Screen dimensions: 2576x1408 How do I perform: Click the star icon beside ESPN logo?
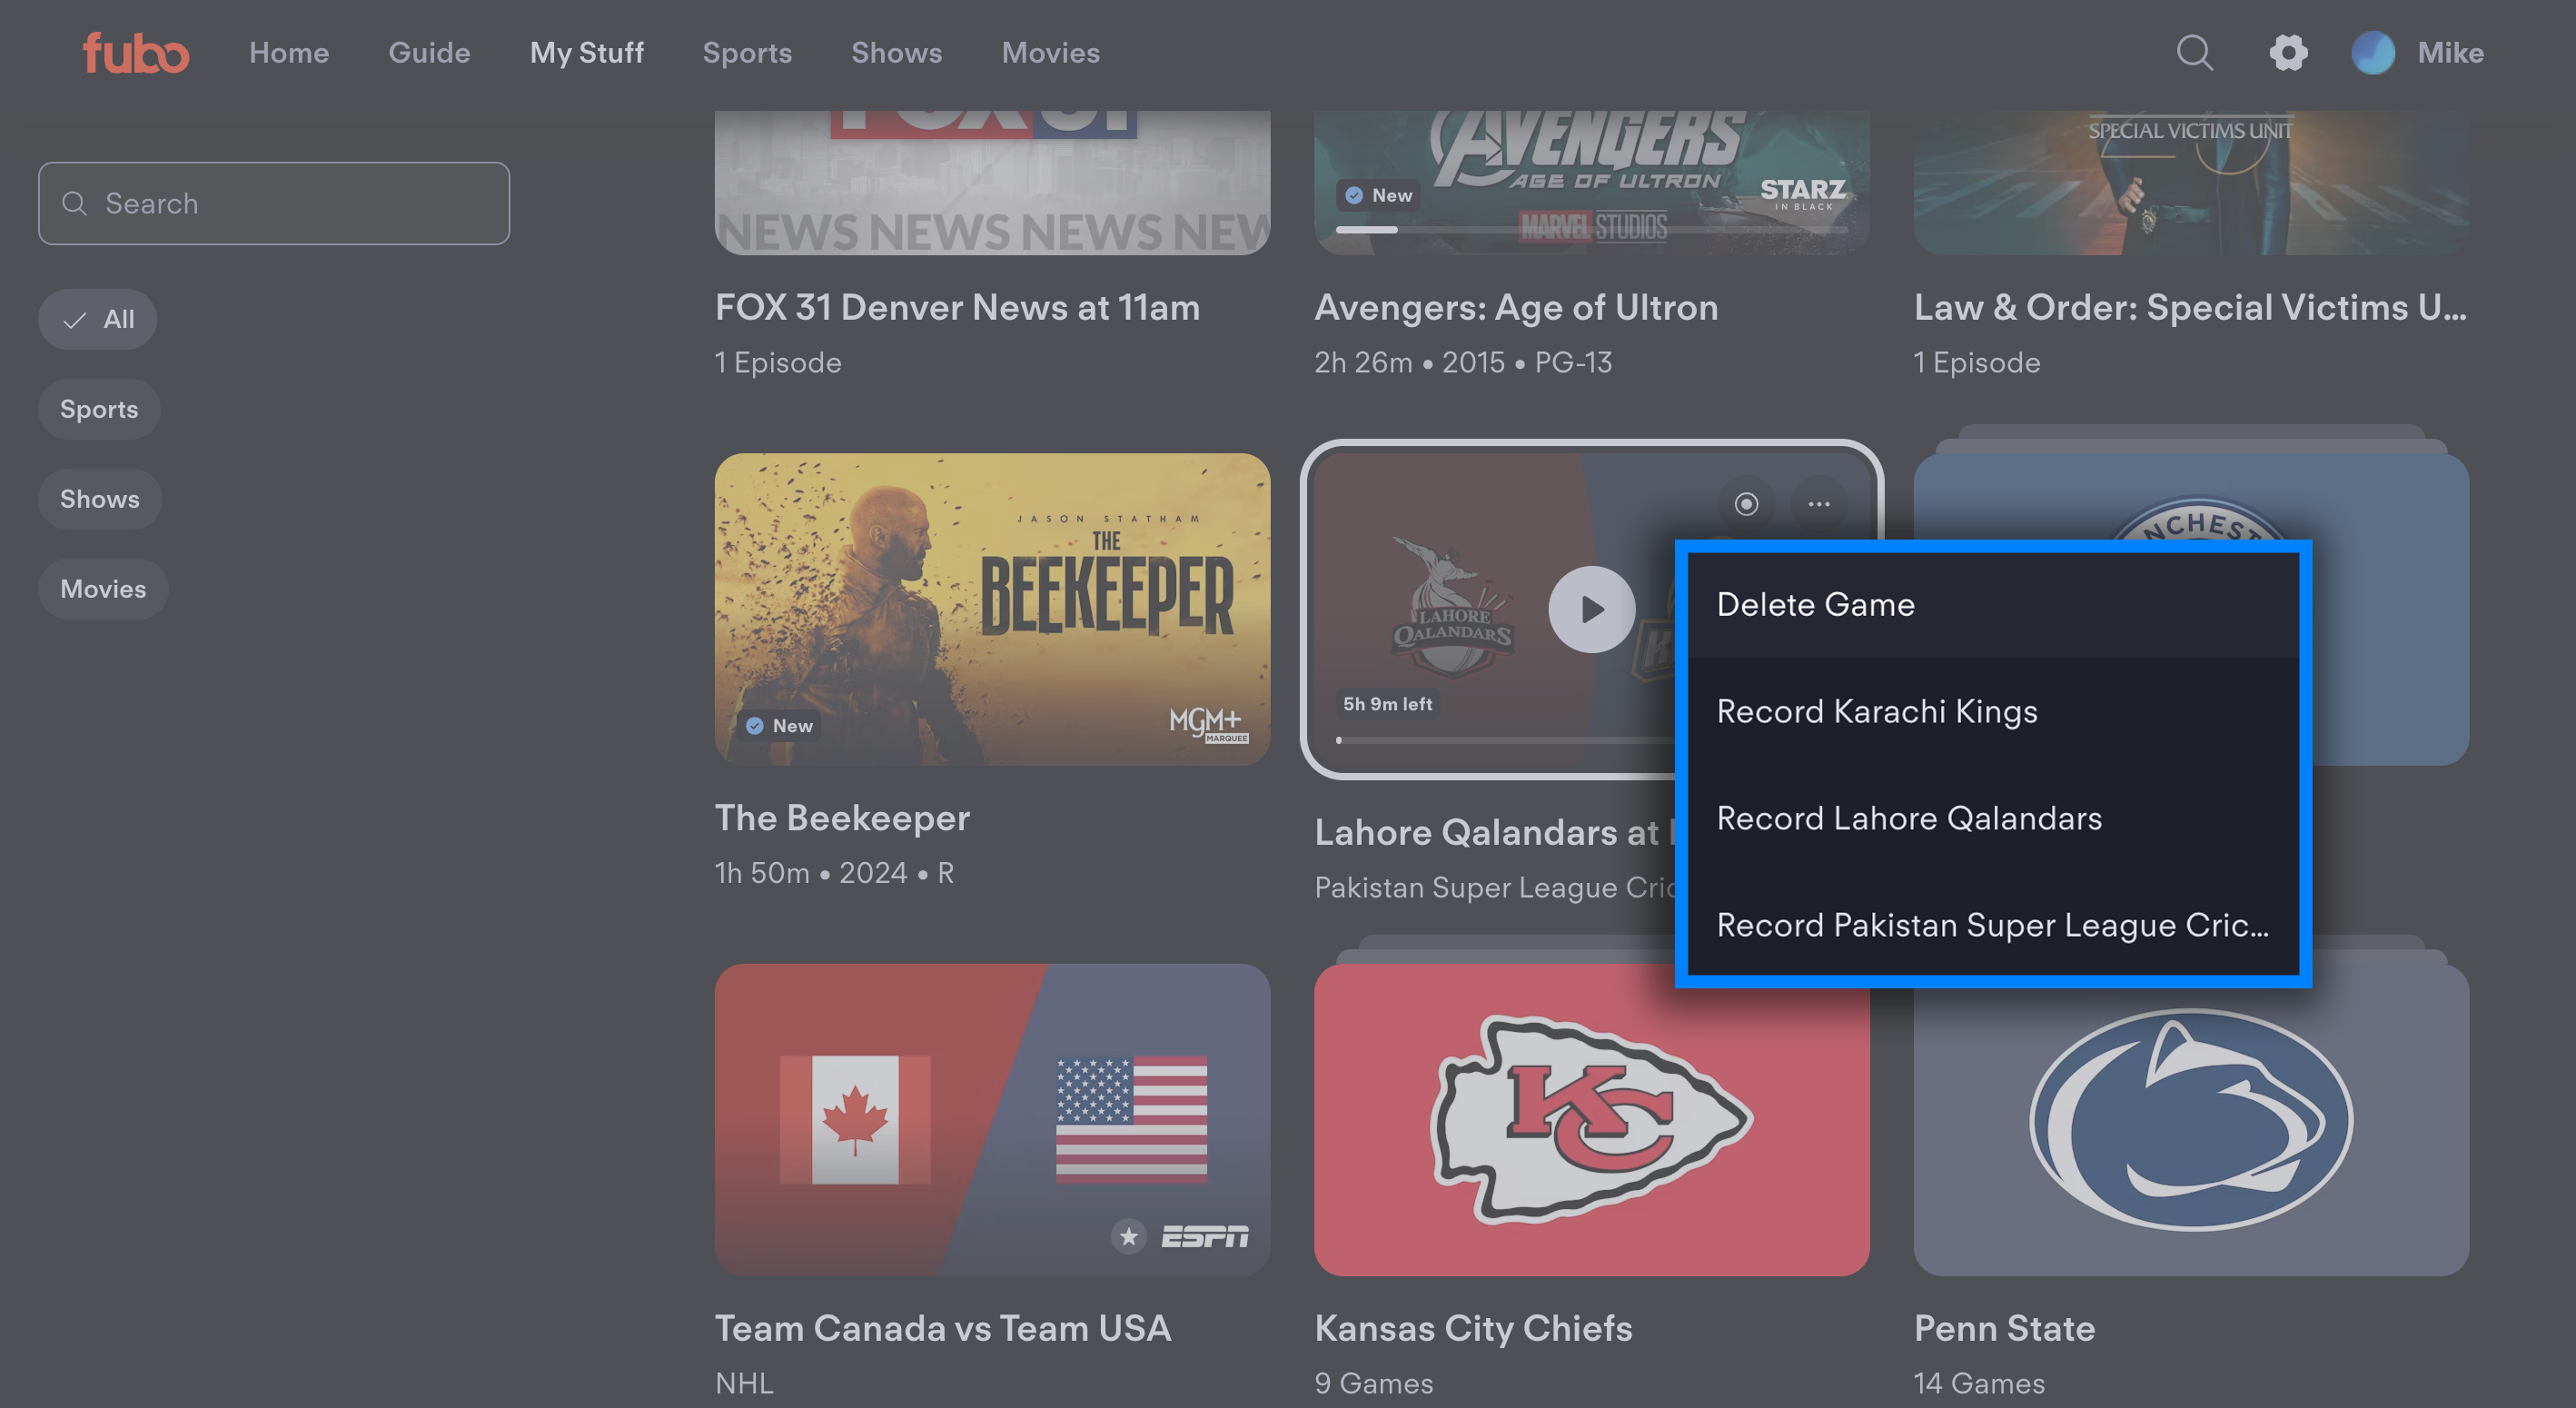[1129, 1237]
